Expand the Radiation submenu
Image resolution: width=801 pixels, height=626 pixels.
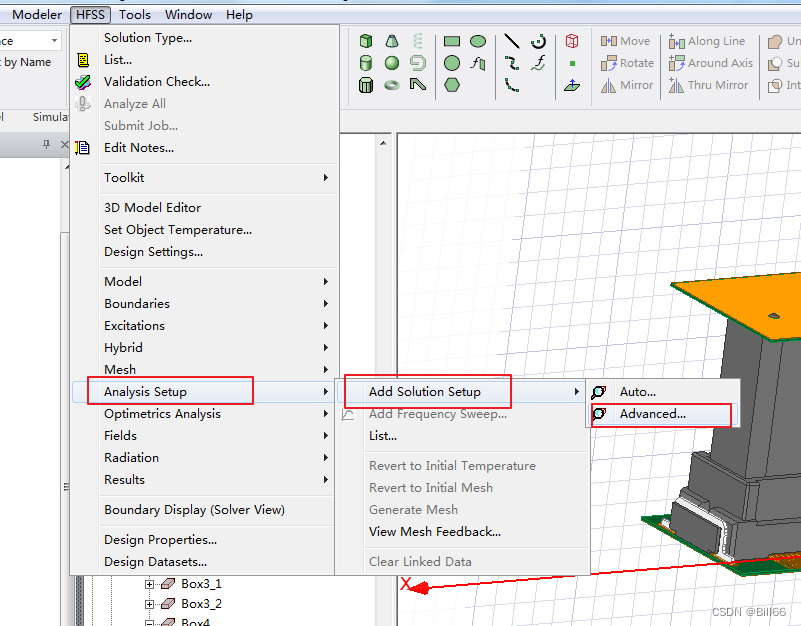tap(205, 457)
